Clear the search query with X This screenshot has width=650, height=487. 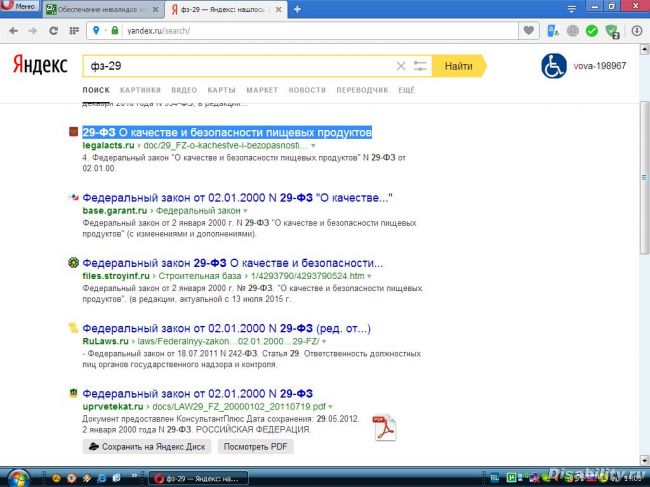tap(401, 66)
